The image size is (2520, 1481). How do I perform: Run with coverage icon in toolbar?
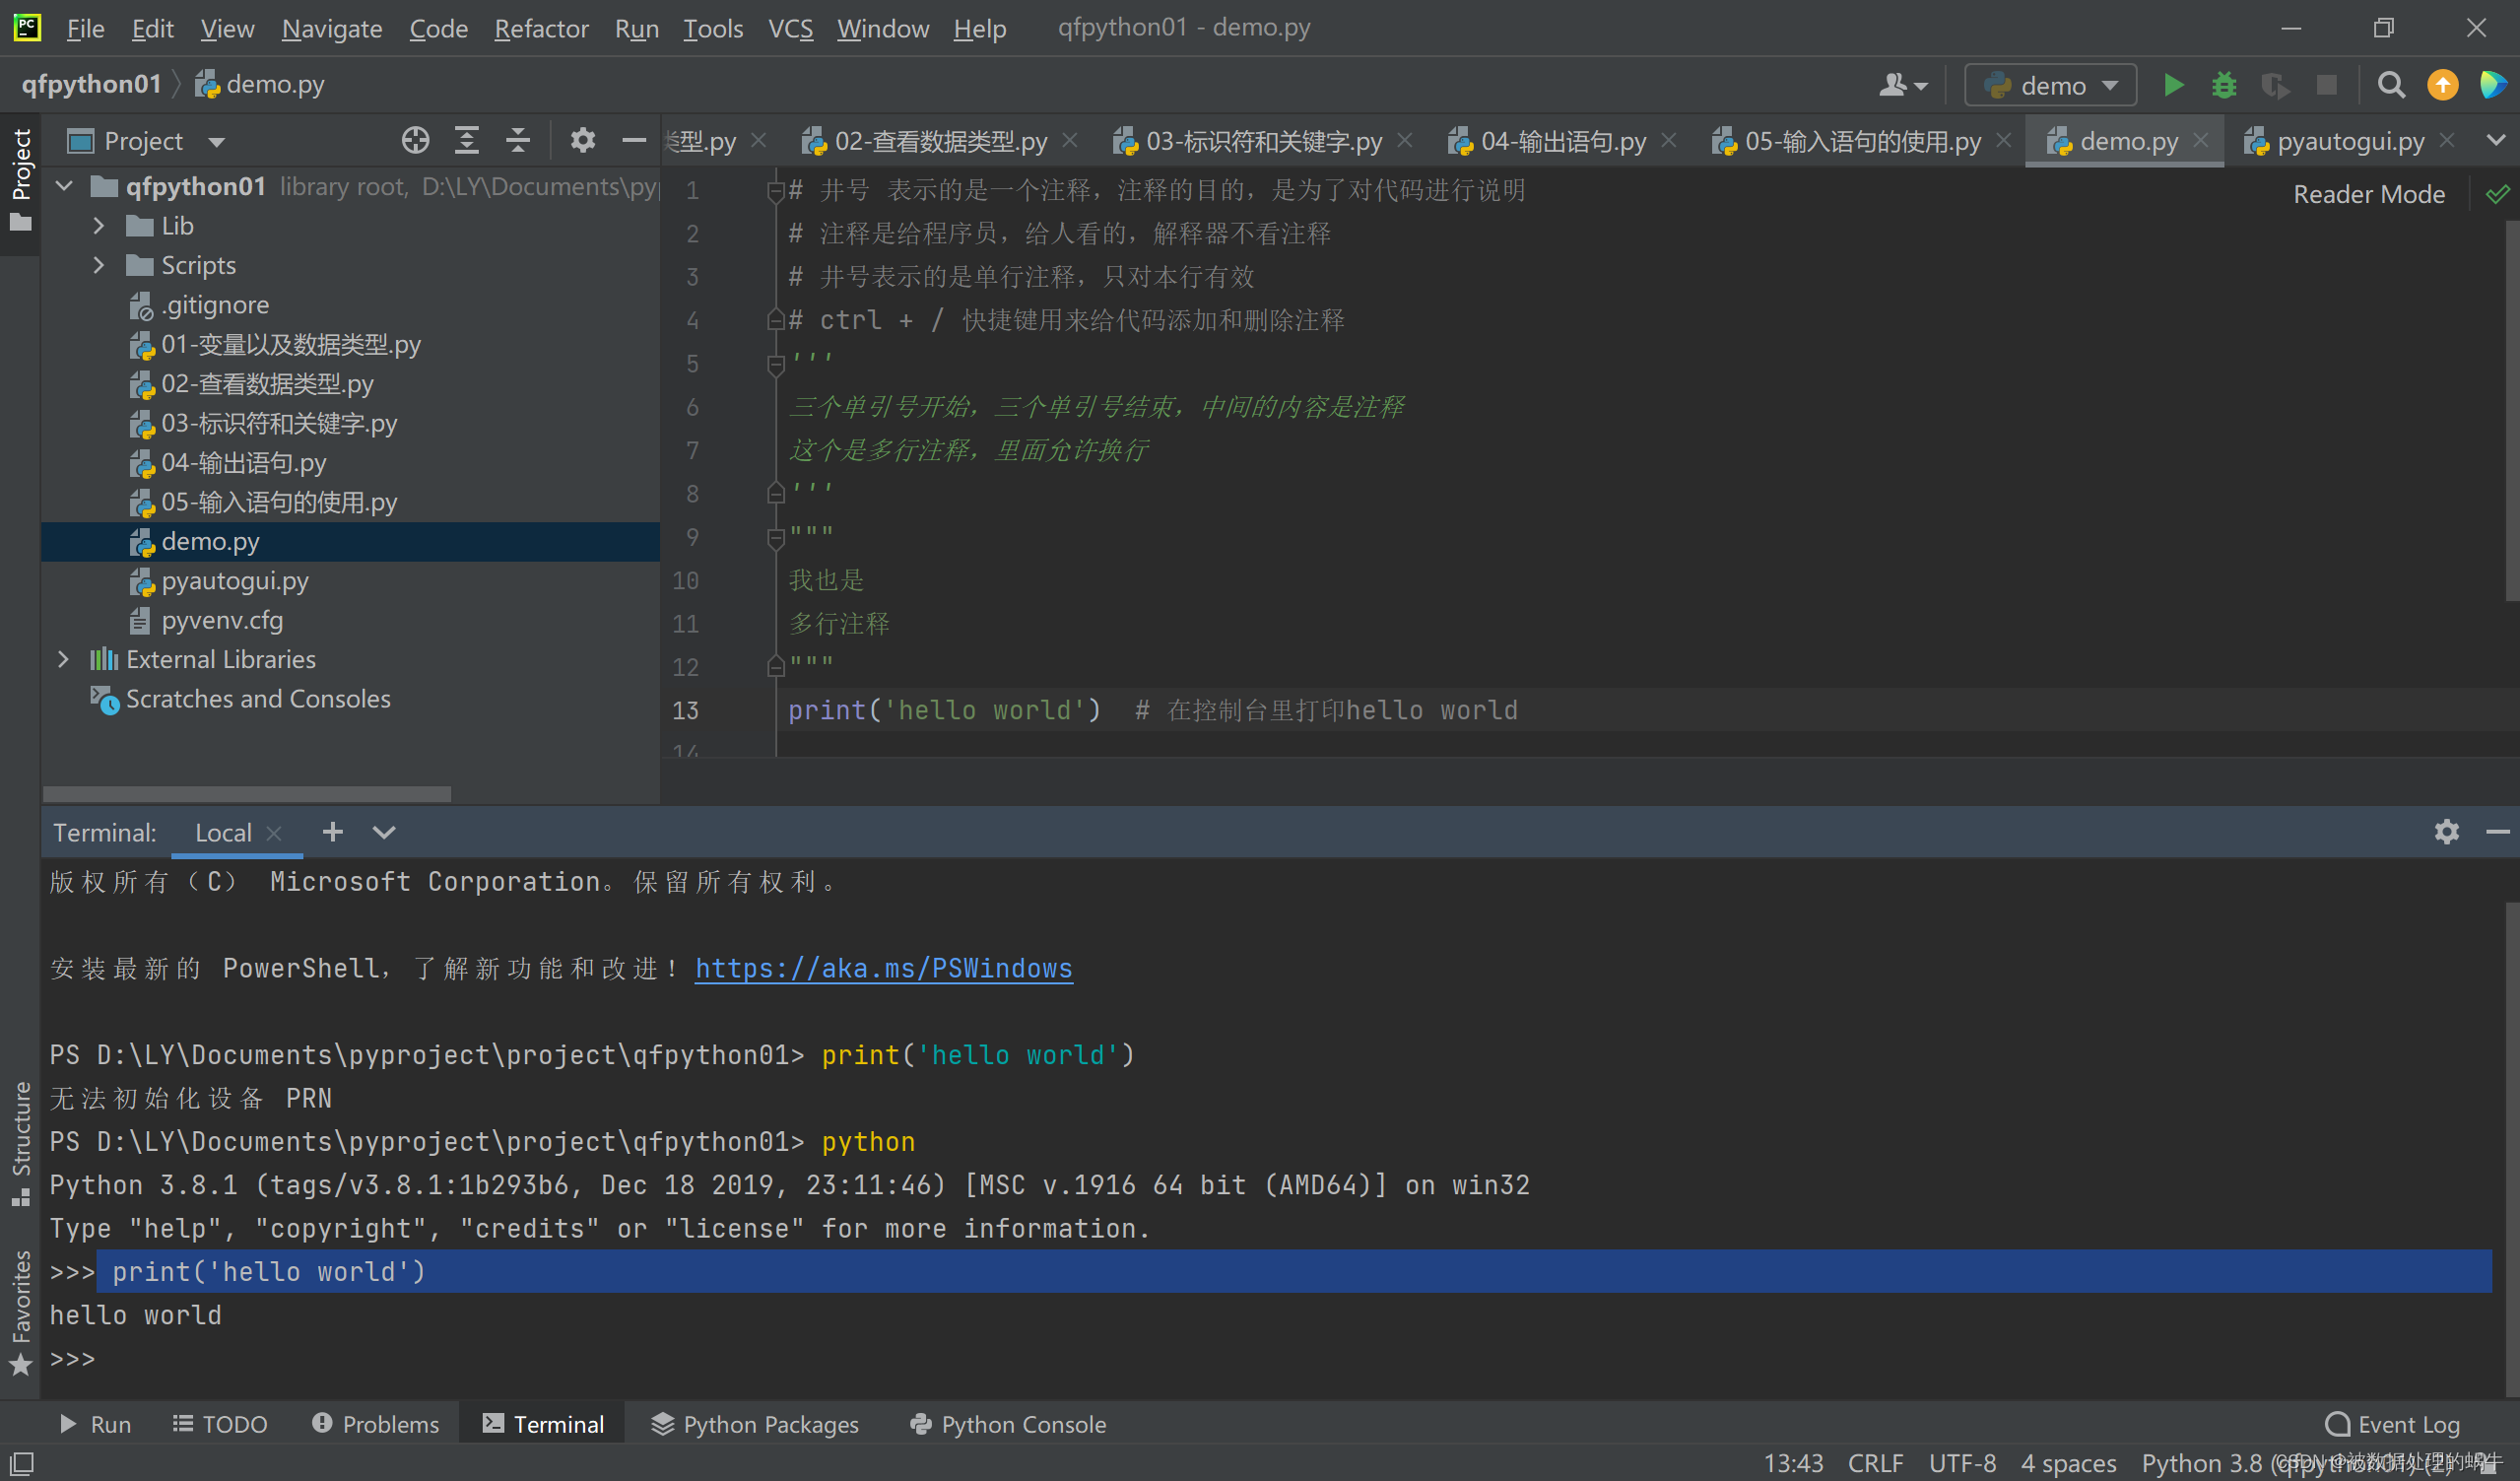point(2275,85)
